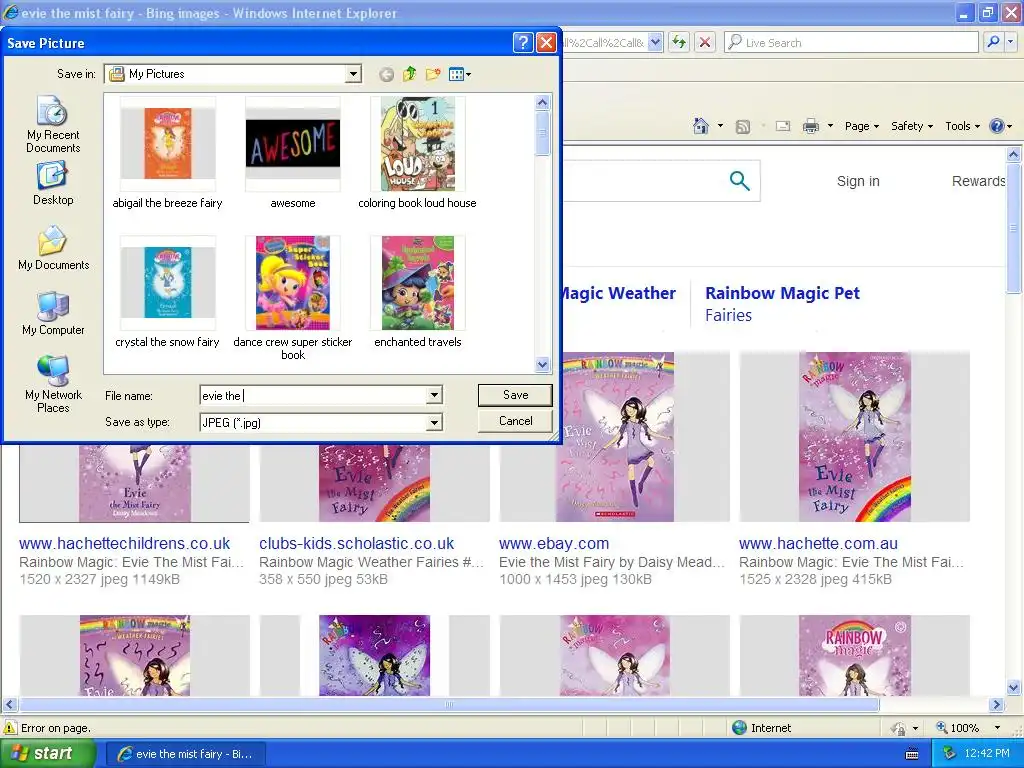Select the awesome picture file

tap(293, 154)
